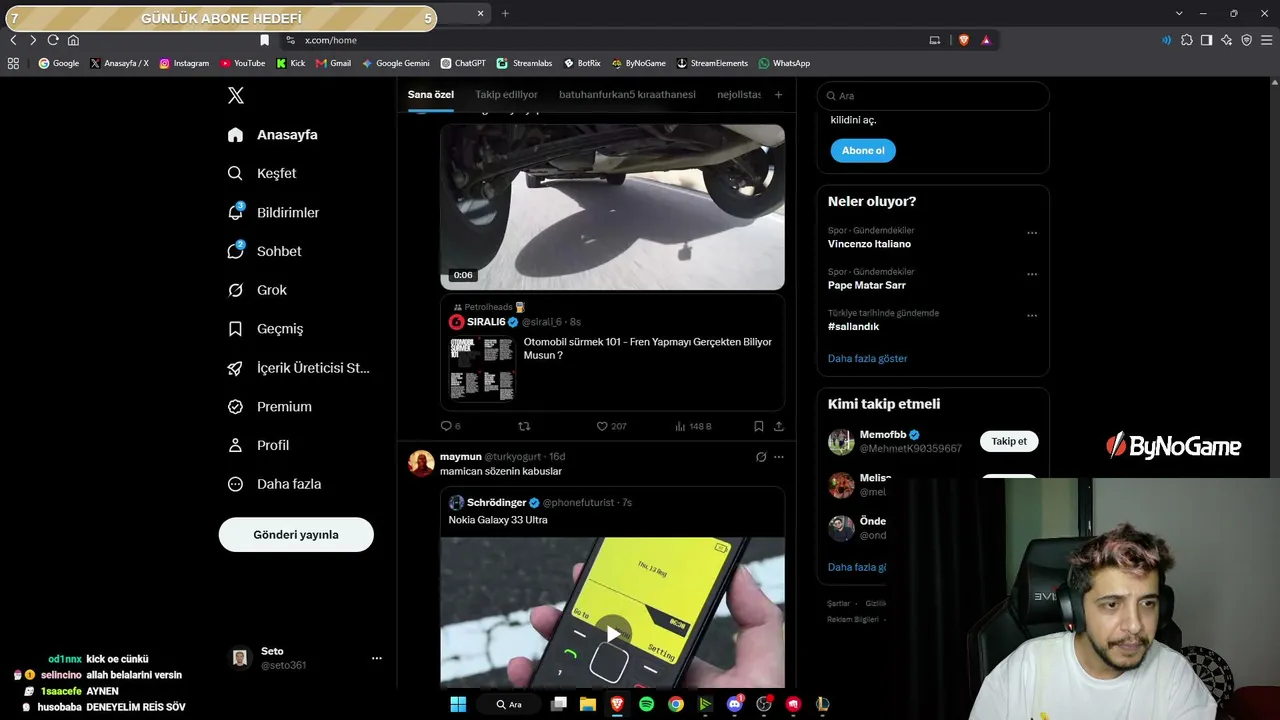Open the browser hamburger menu
Viewport: 1280px width, 720px height.
1267,40
